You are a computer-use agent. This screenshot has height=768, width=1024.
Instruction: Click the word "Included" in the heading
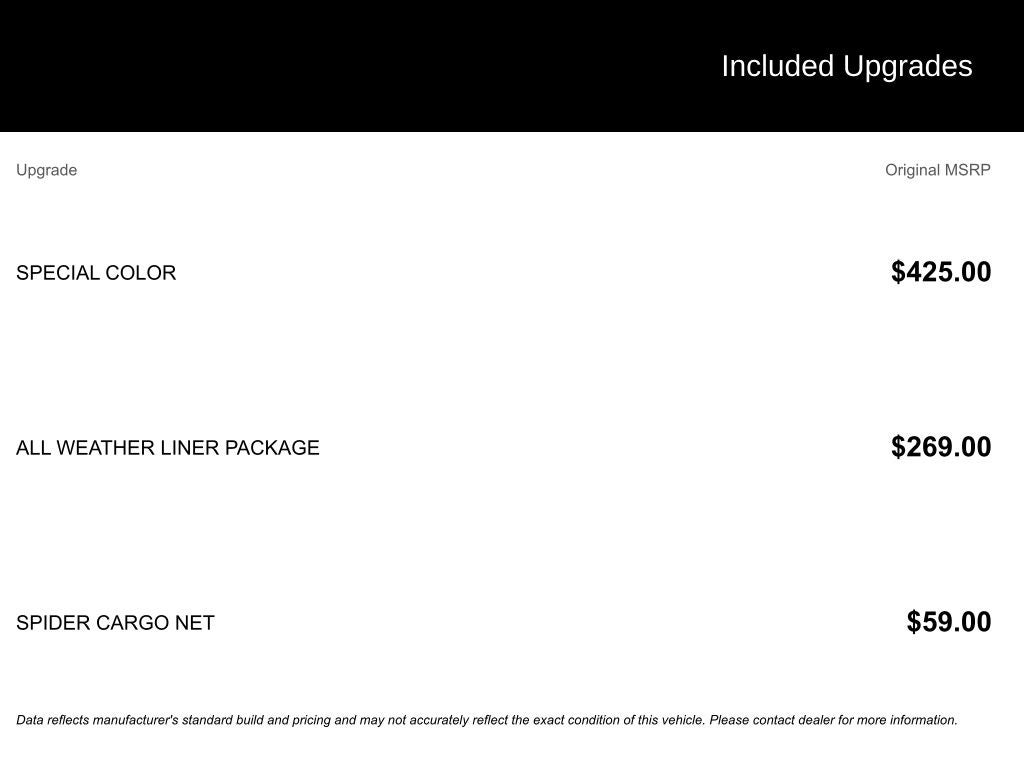click(778, 66)
